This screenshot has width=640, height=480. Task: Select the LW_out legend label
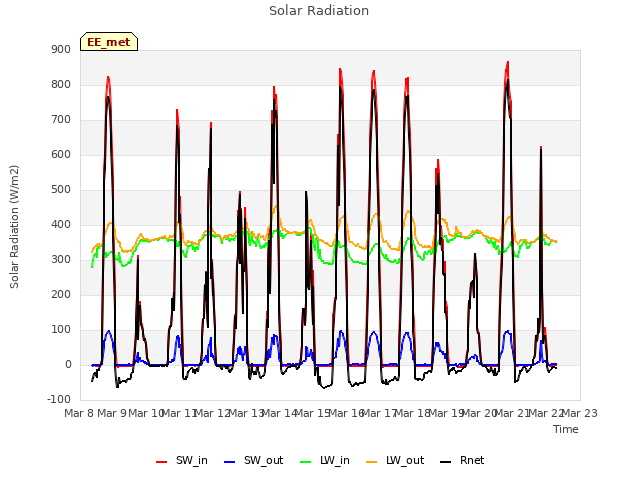tap(405, 460)
